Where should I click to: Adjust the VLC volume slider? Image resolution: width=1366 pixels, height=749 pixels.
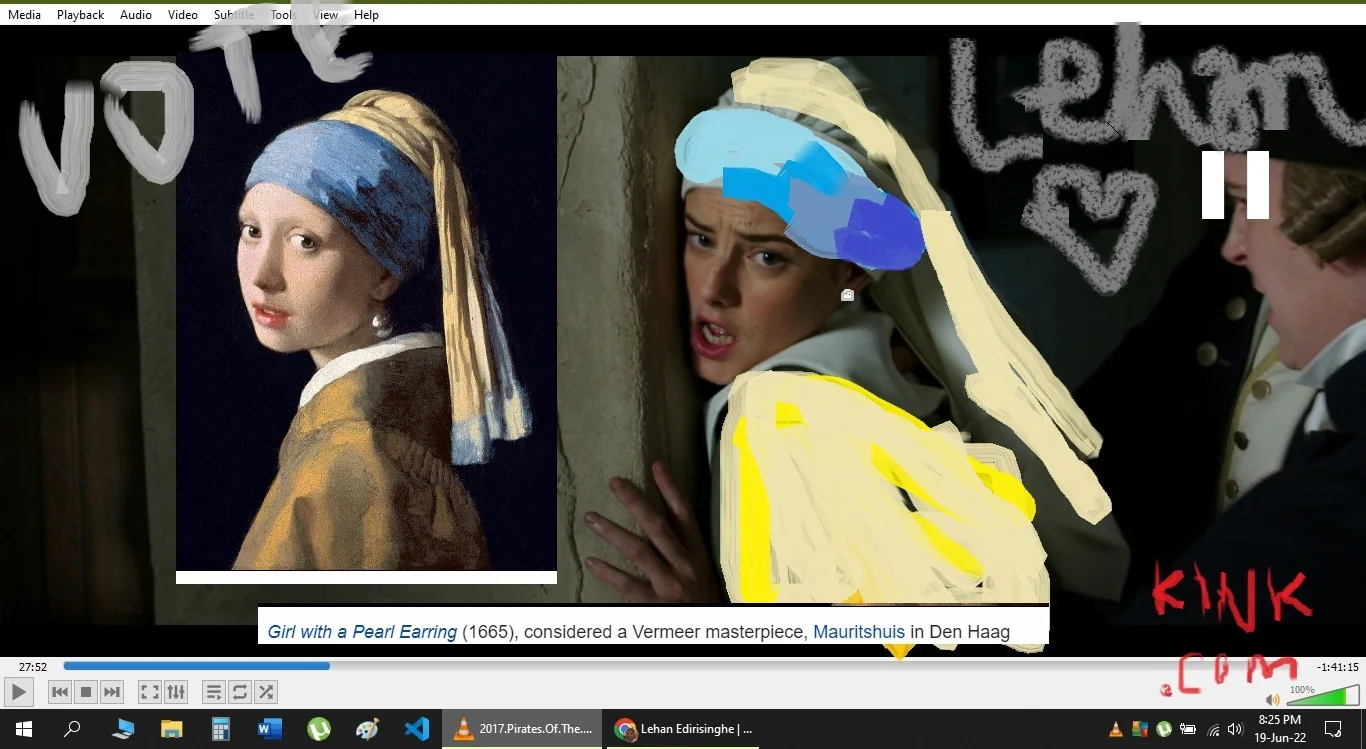[x=1321, y=696]
